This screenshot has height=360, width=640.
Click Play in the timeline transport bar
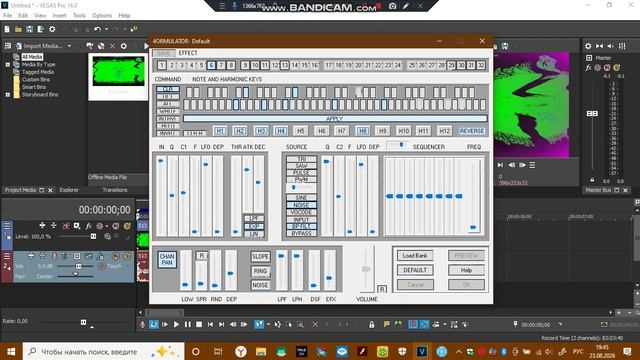[176, 324]
